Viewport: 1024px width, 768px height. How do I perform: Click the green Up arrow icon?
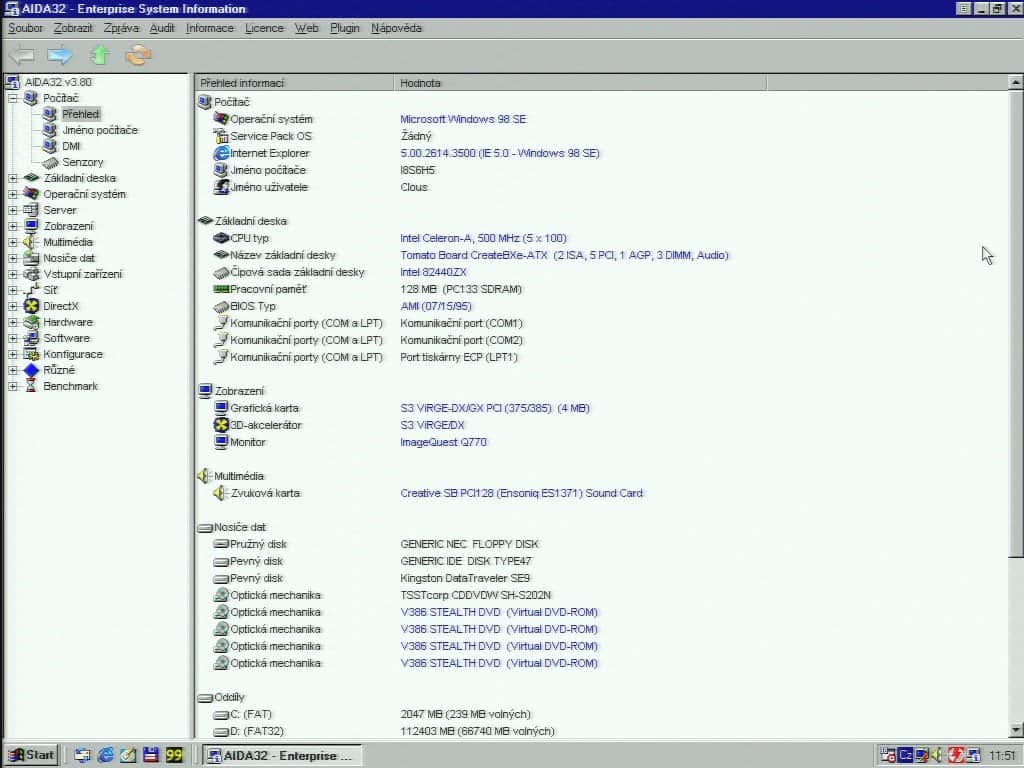pyautogui.click(x=100, y=55)
